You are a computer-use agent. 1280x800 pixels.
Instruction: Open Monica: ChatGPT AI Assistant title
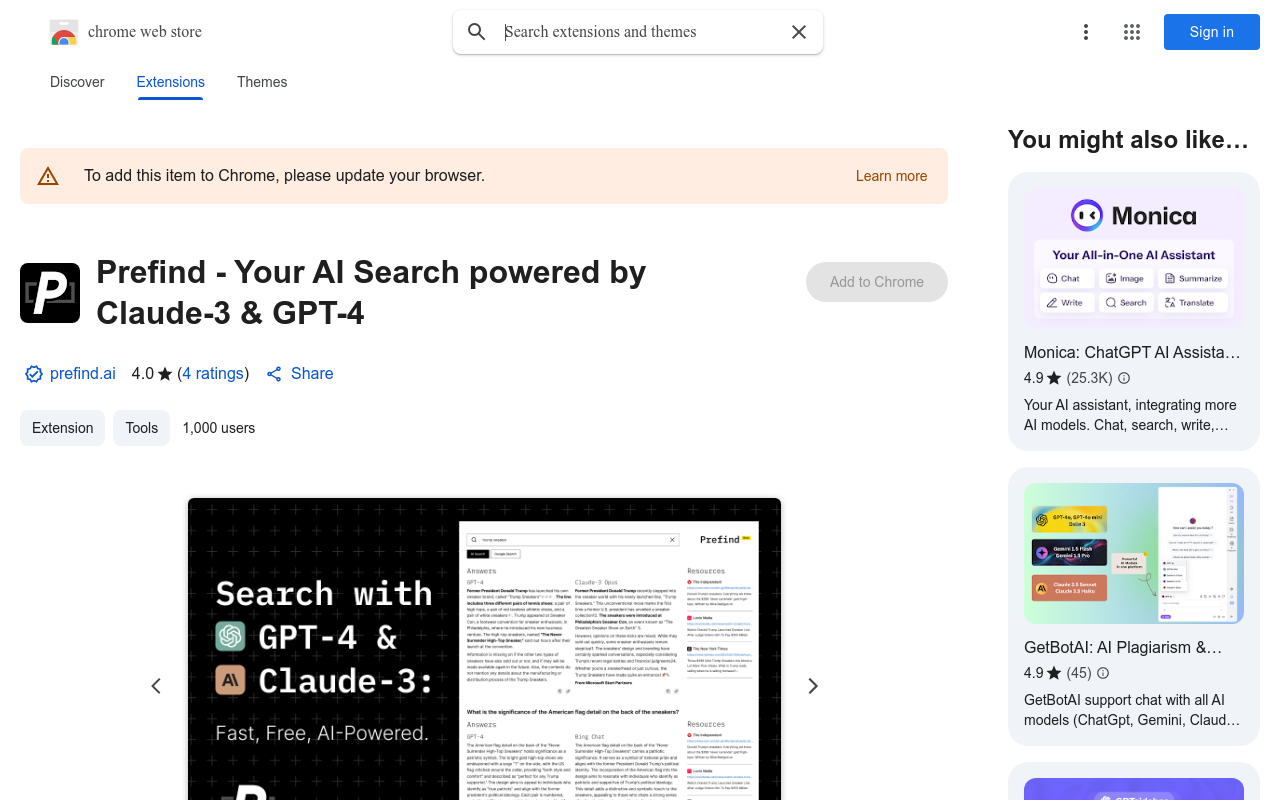pos(1132,352)
